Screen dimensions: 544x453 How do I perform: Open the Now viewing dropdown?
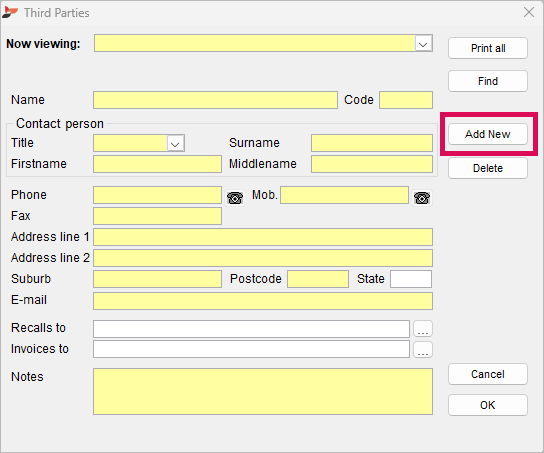coord(423,43)
